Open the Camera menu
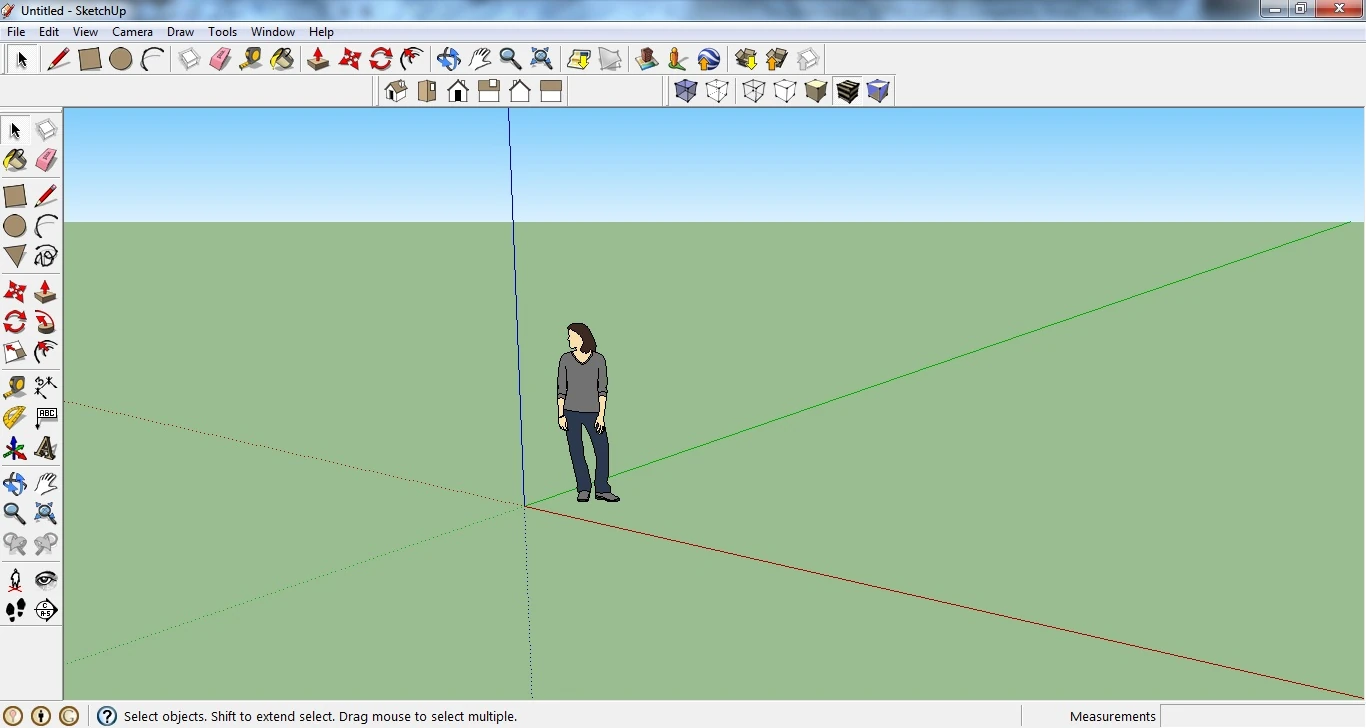The image size is (1366, 728). [x=132, y=32]
